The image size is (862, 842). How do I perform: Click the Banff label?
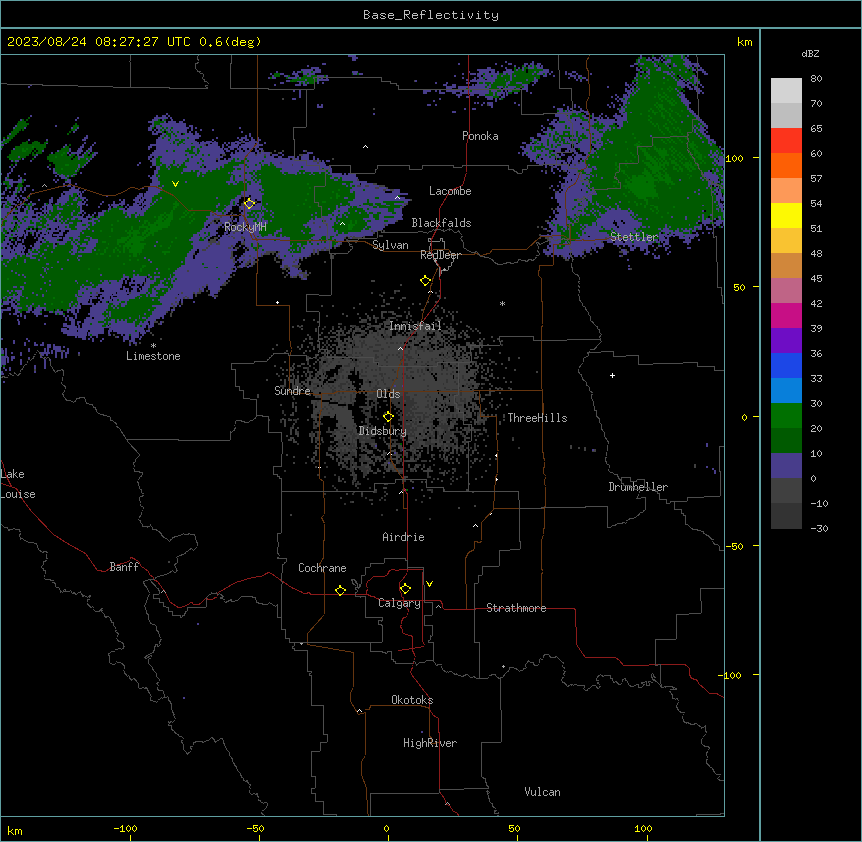point(124,567)
